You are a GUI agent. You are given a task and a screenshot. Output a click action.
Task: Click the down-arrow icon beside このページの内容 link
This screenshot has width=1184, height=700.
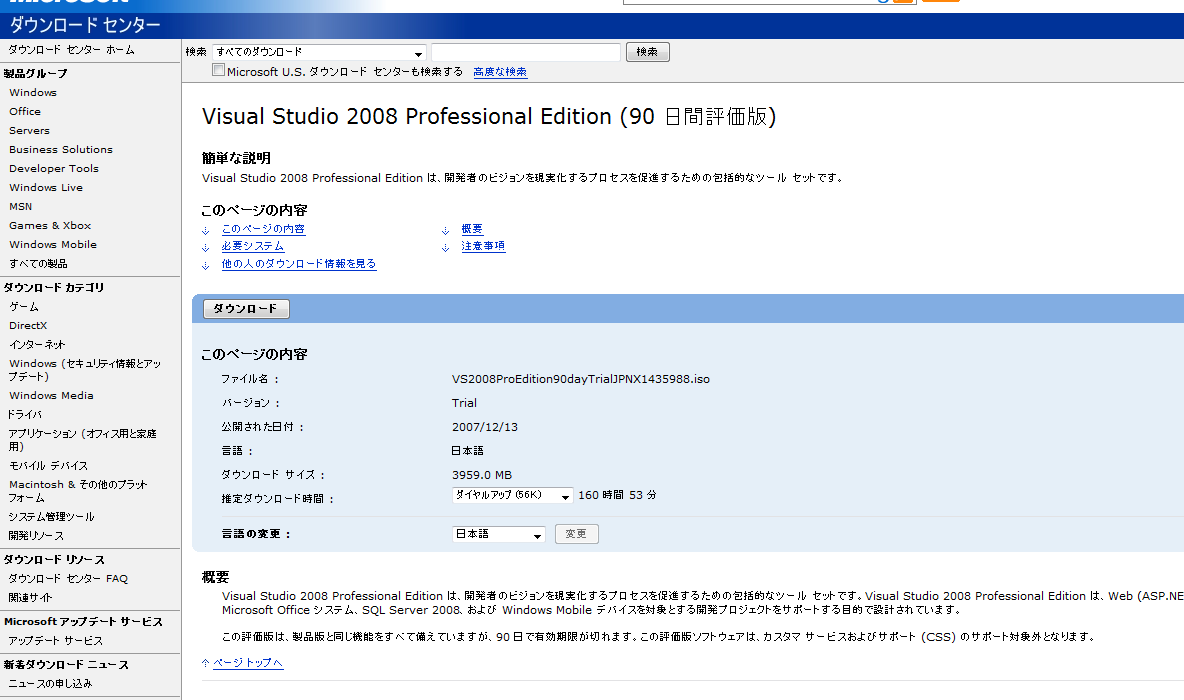205,230
